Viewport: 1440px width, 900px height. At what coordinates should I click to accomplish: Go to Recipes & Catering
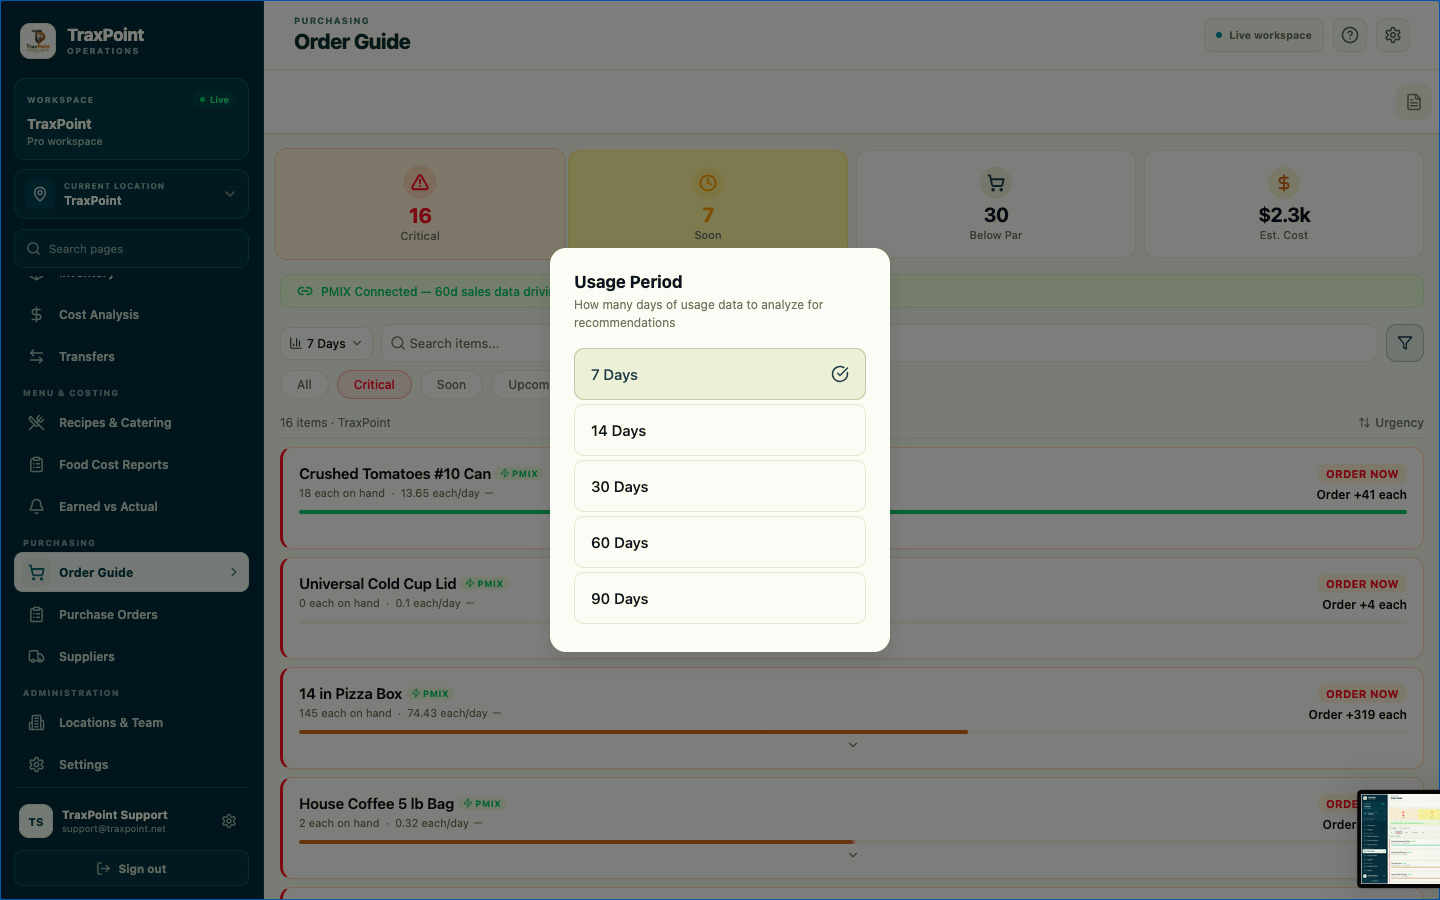(x=131, y=423)
